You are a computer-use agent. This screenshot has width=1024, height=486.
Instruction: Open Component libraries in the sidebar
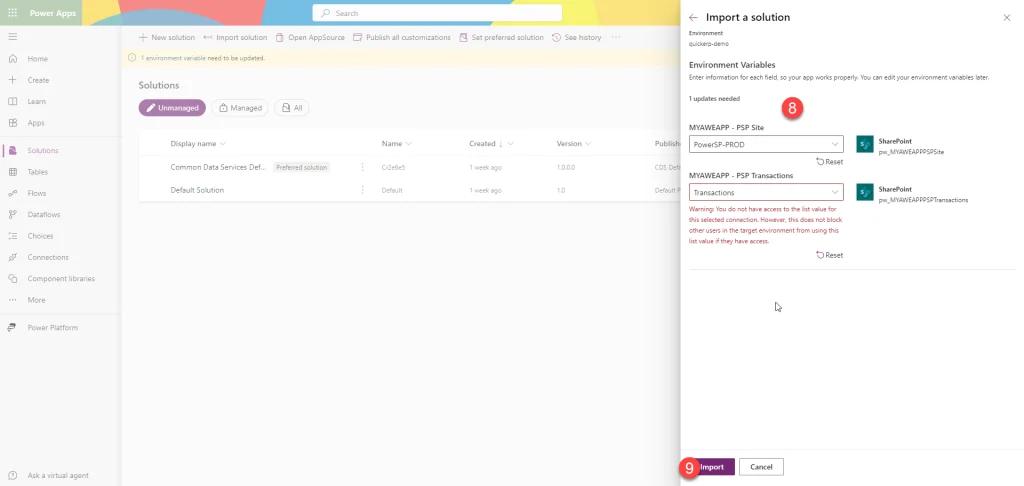coord(61,278)
